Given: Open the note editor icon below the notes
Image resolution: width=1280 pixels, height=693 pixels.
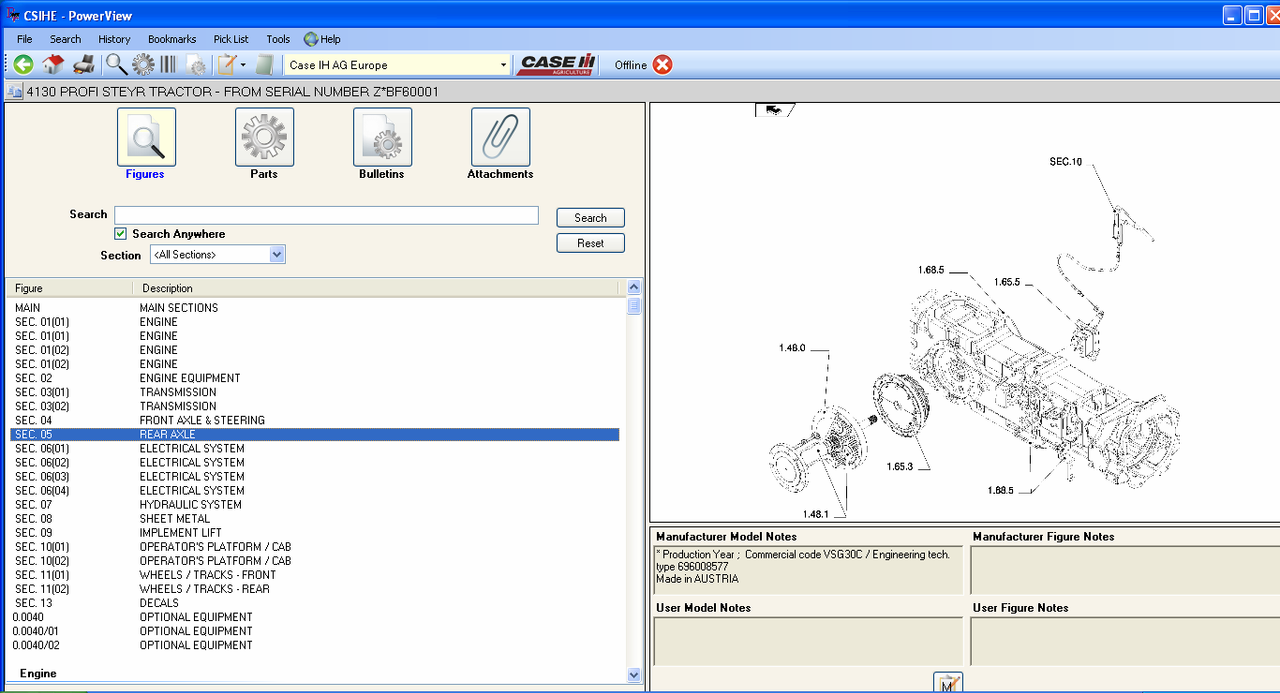Looking at the screenshot, I should point(947,682).
